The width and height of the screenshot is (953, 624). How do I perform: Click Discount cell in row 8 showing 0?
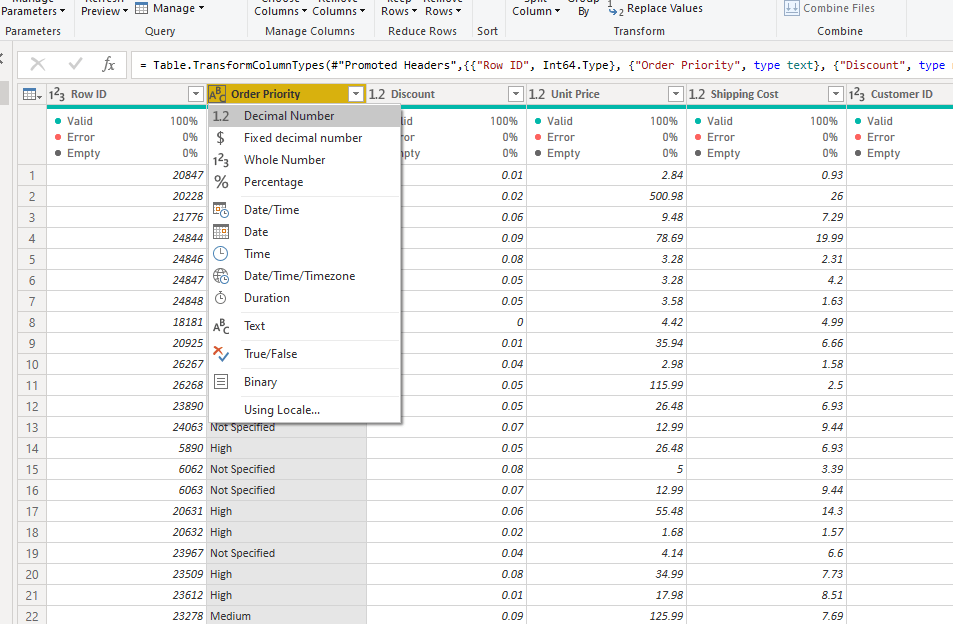(447, 322)
